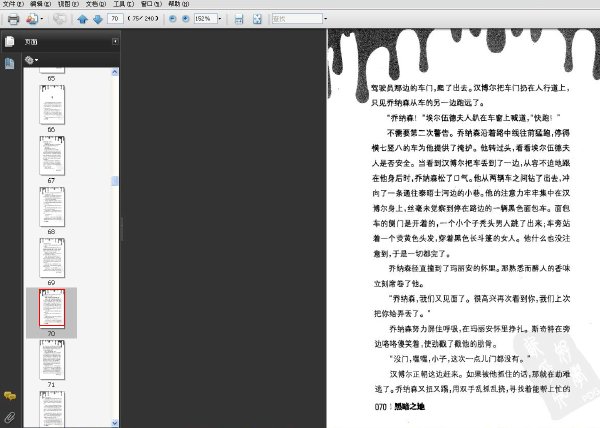Viewport: 600px width, 428px height.
Task: Open the Bookmarks panel icon
Action: coord(10,63)
